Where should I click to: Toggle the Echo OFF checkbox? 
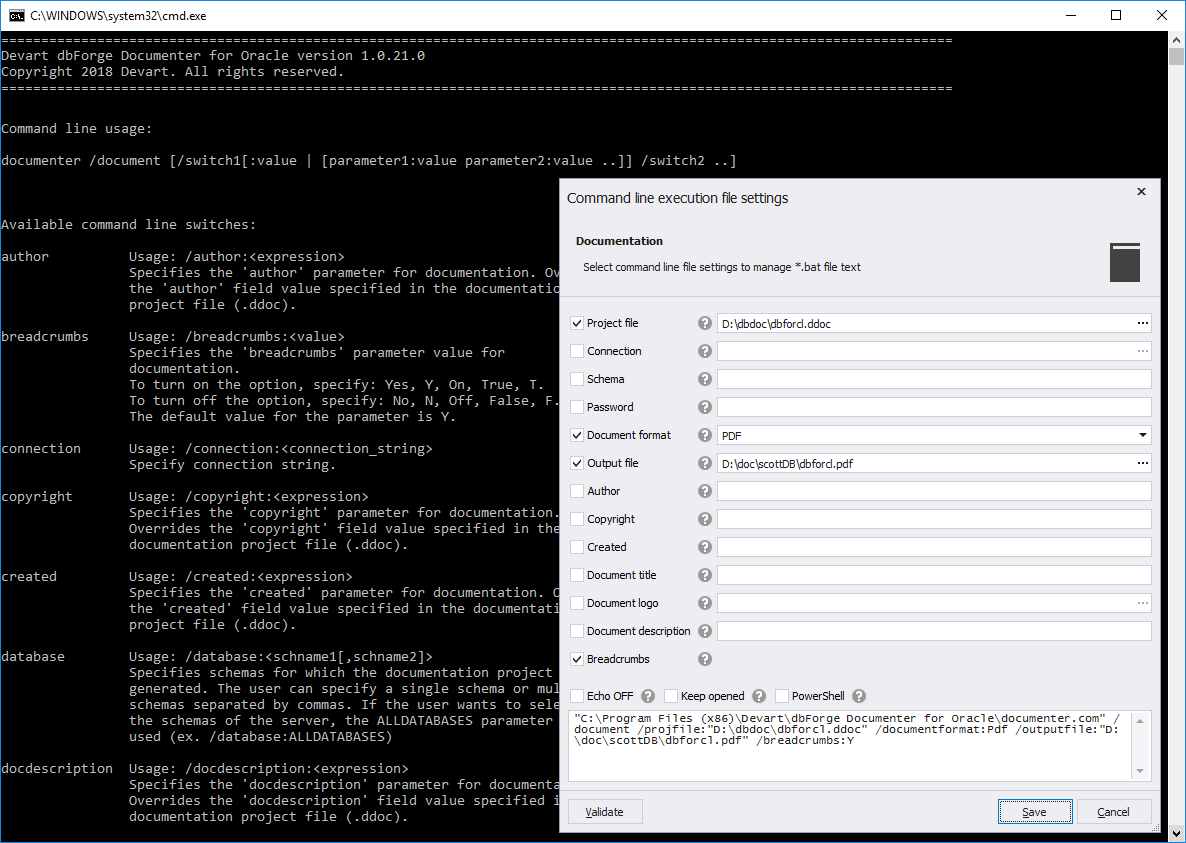pos(577,696)
